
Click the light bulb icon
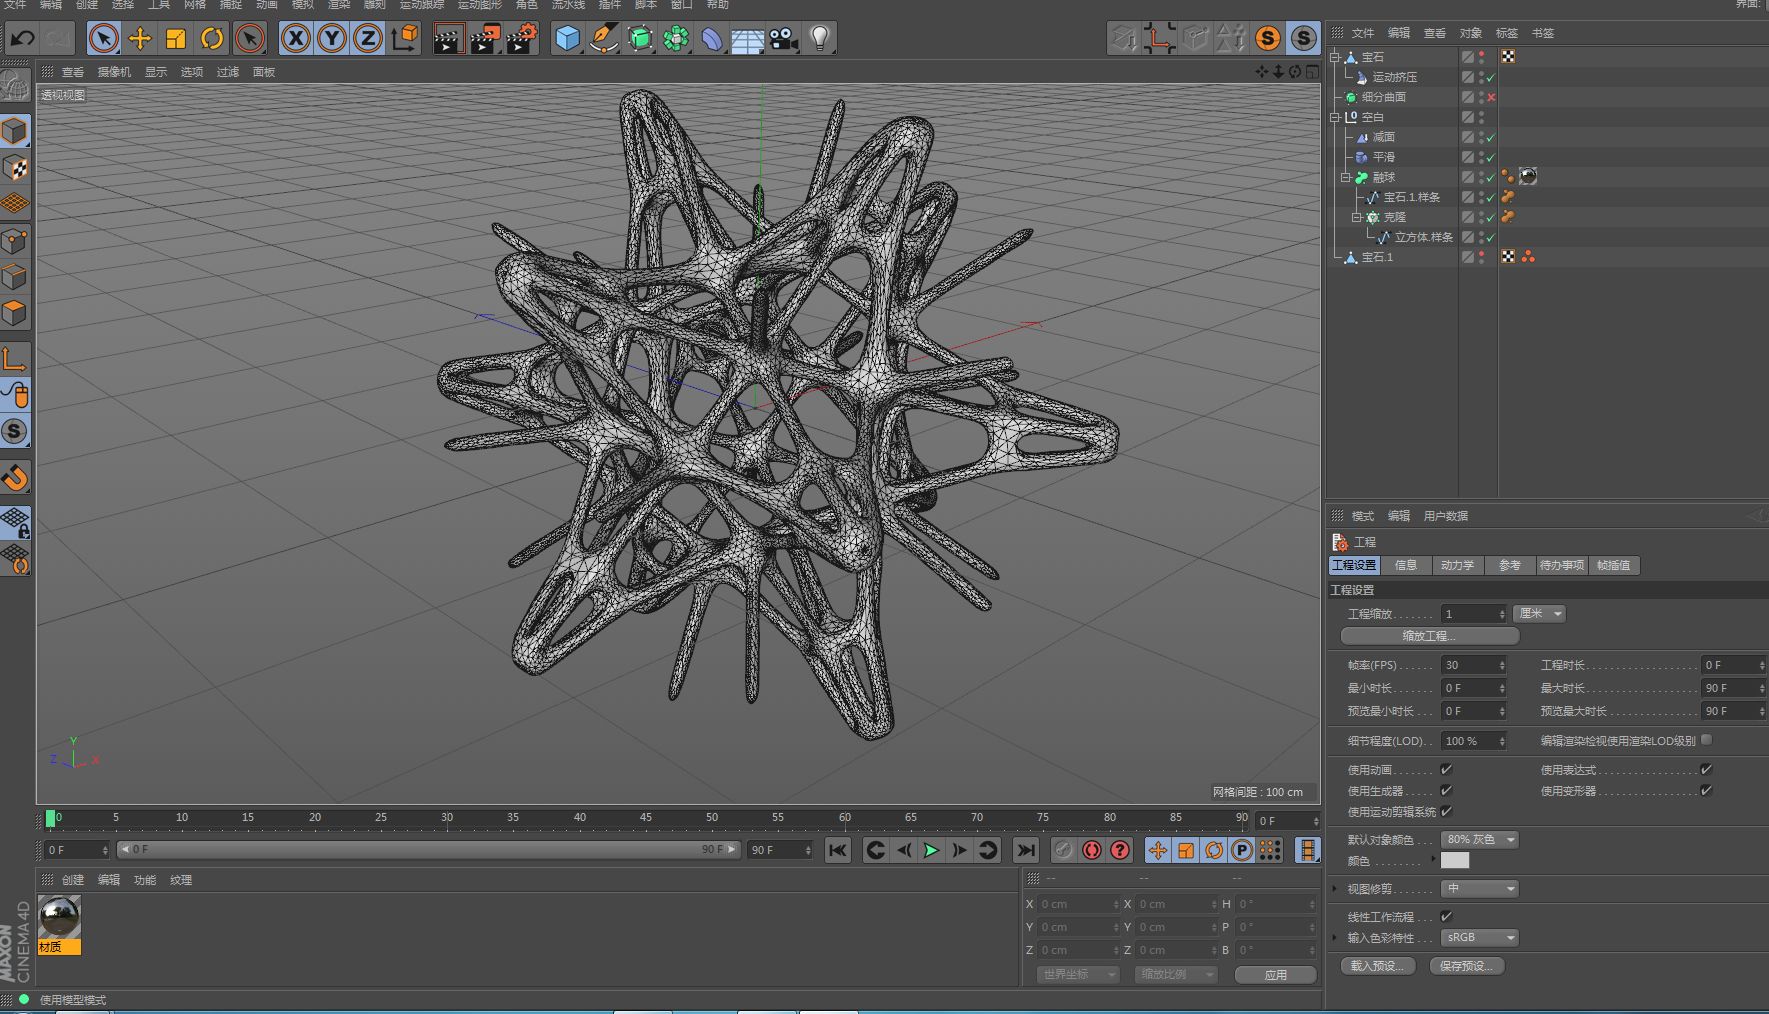point(819,39)
